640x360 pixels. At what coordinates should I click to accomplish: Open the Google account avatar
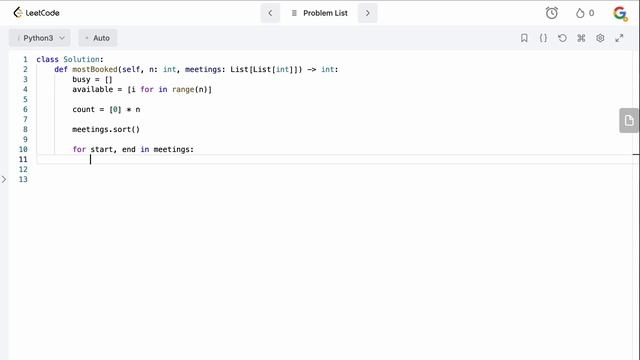[620, 13]
